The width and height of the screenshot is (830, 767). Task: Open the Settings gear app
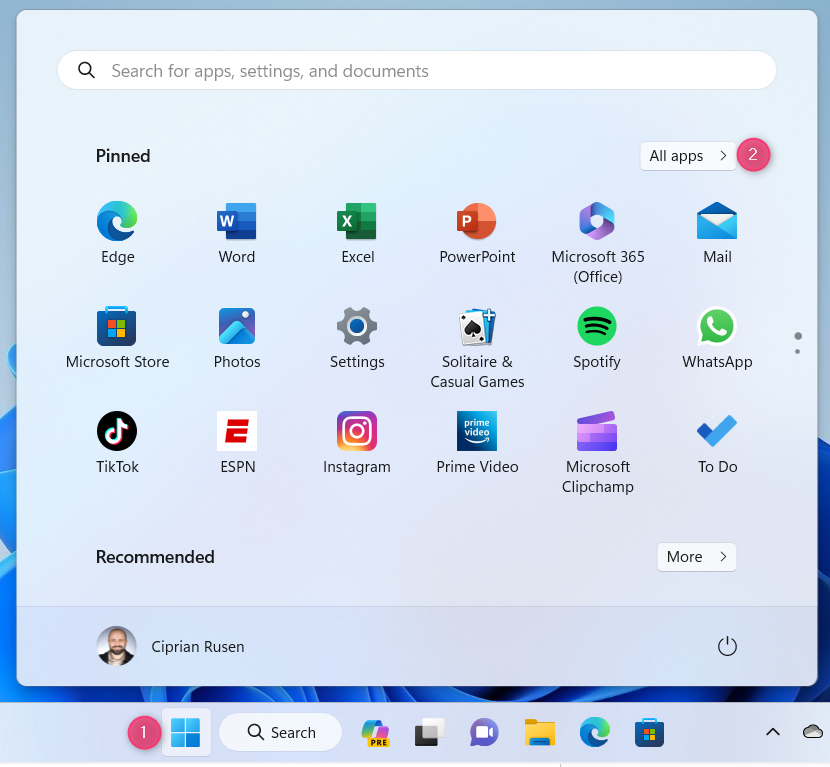click(357, 338)
